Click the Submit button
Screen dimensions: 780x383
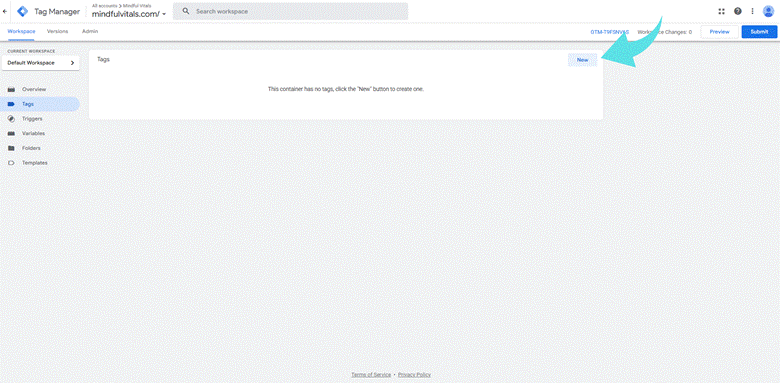[759, 32]
